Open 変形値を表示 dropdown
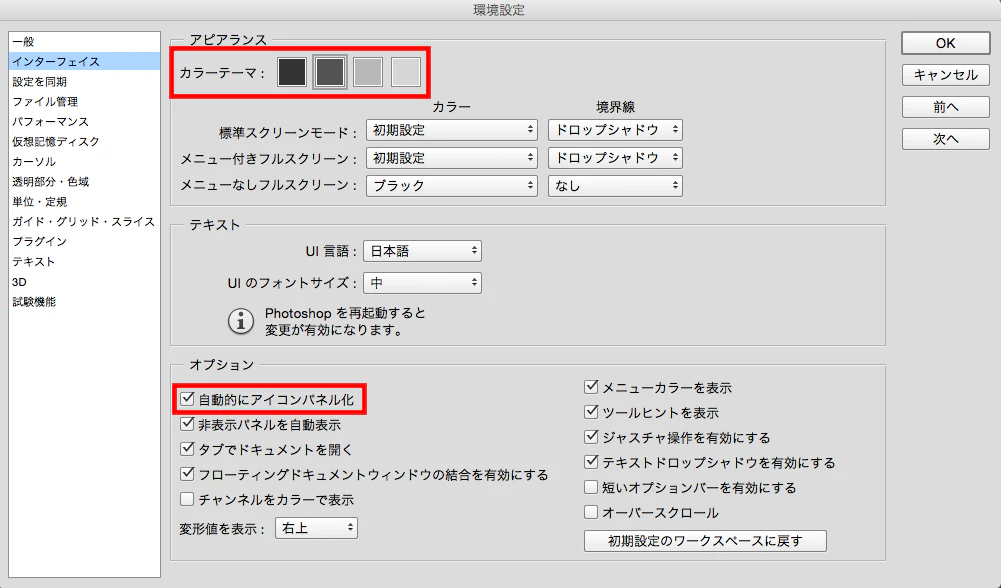1001x588 pixels. 317,528
